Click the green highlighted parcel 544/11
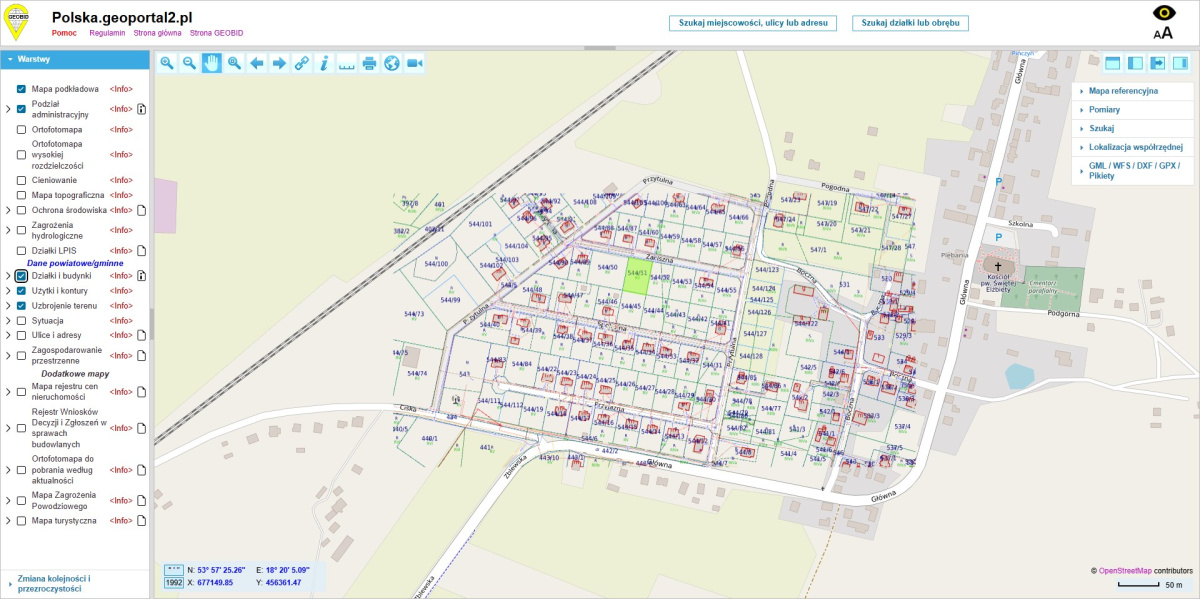This screenshot has width=1200, height=599. pos(635,276)
